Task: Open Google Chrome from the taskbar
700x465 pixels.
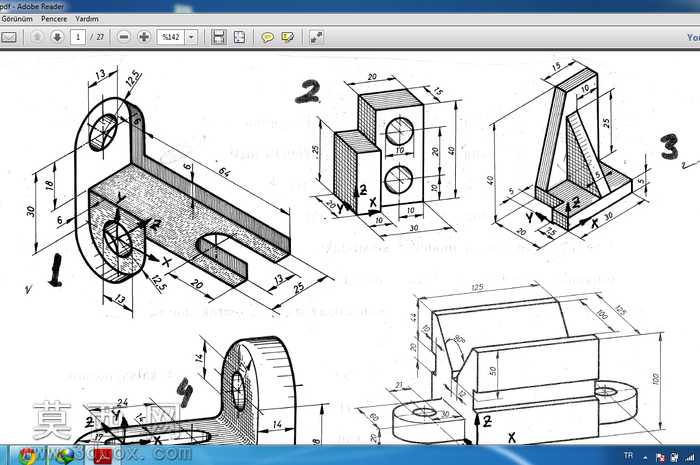Action: tap(27, 455)
